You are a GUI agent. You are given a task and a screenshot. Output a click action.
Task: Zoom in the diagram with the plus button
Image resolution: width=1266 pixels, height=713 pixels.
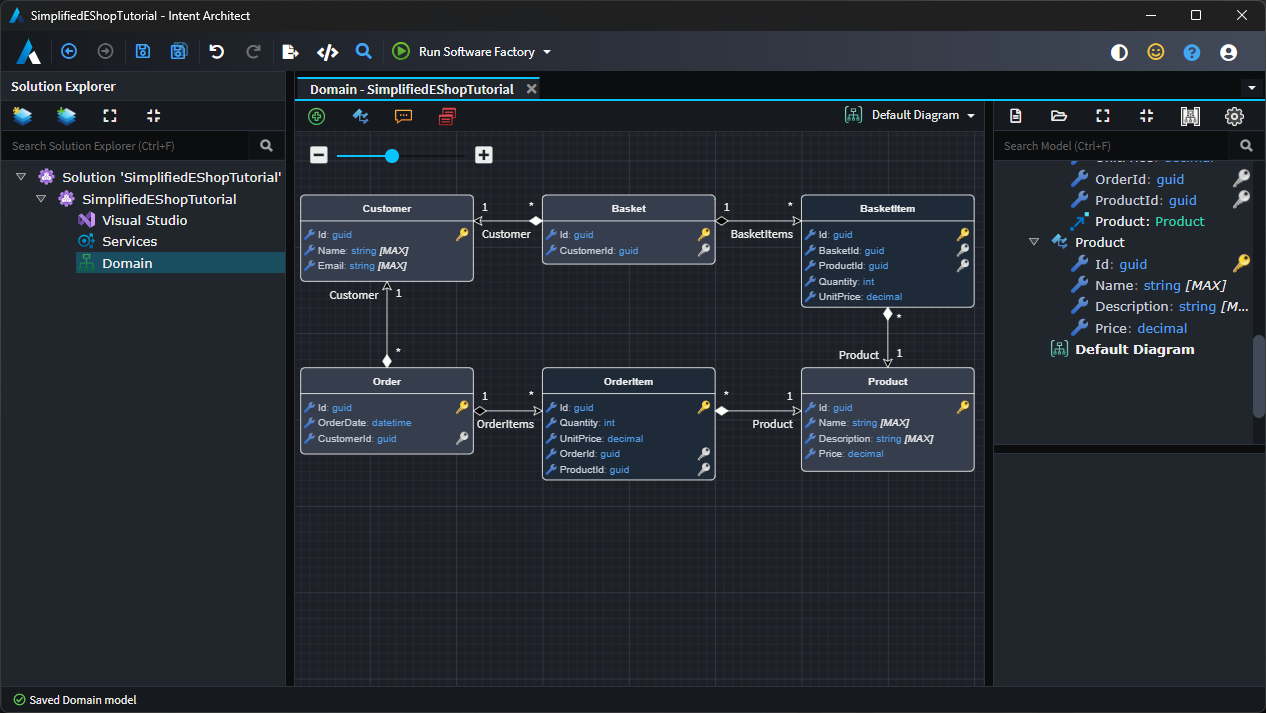pyautogui.click(x=484, y=155)
